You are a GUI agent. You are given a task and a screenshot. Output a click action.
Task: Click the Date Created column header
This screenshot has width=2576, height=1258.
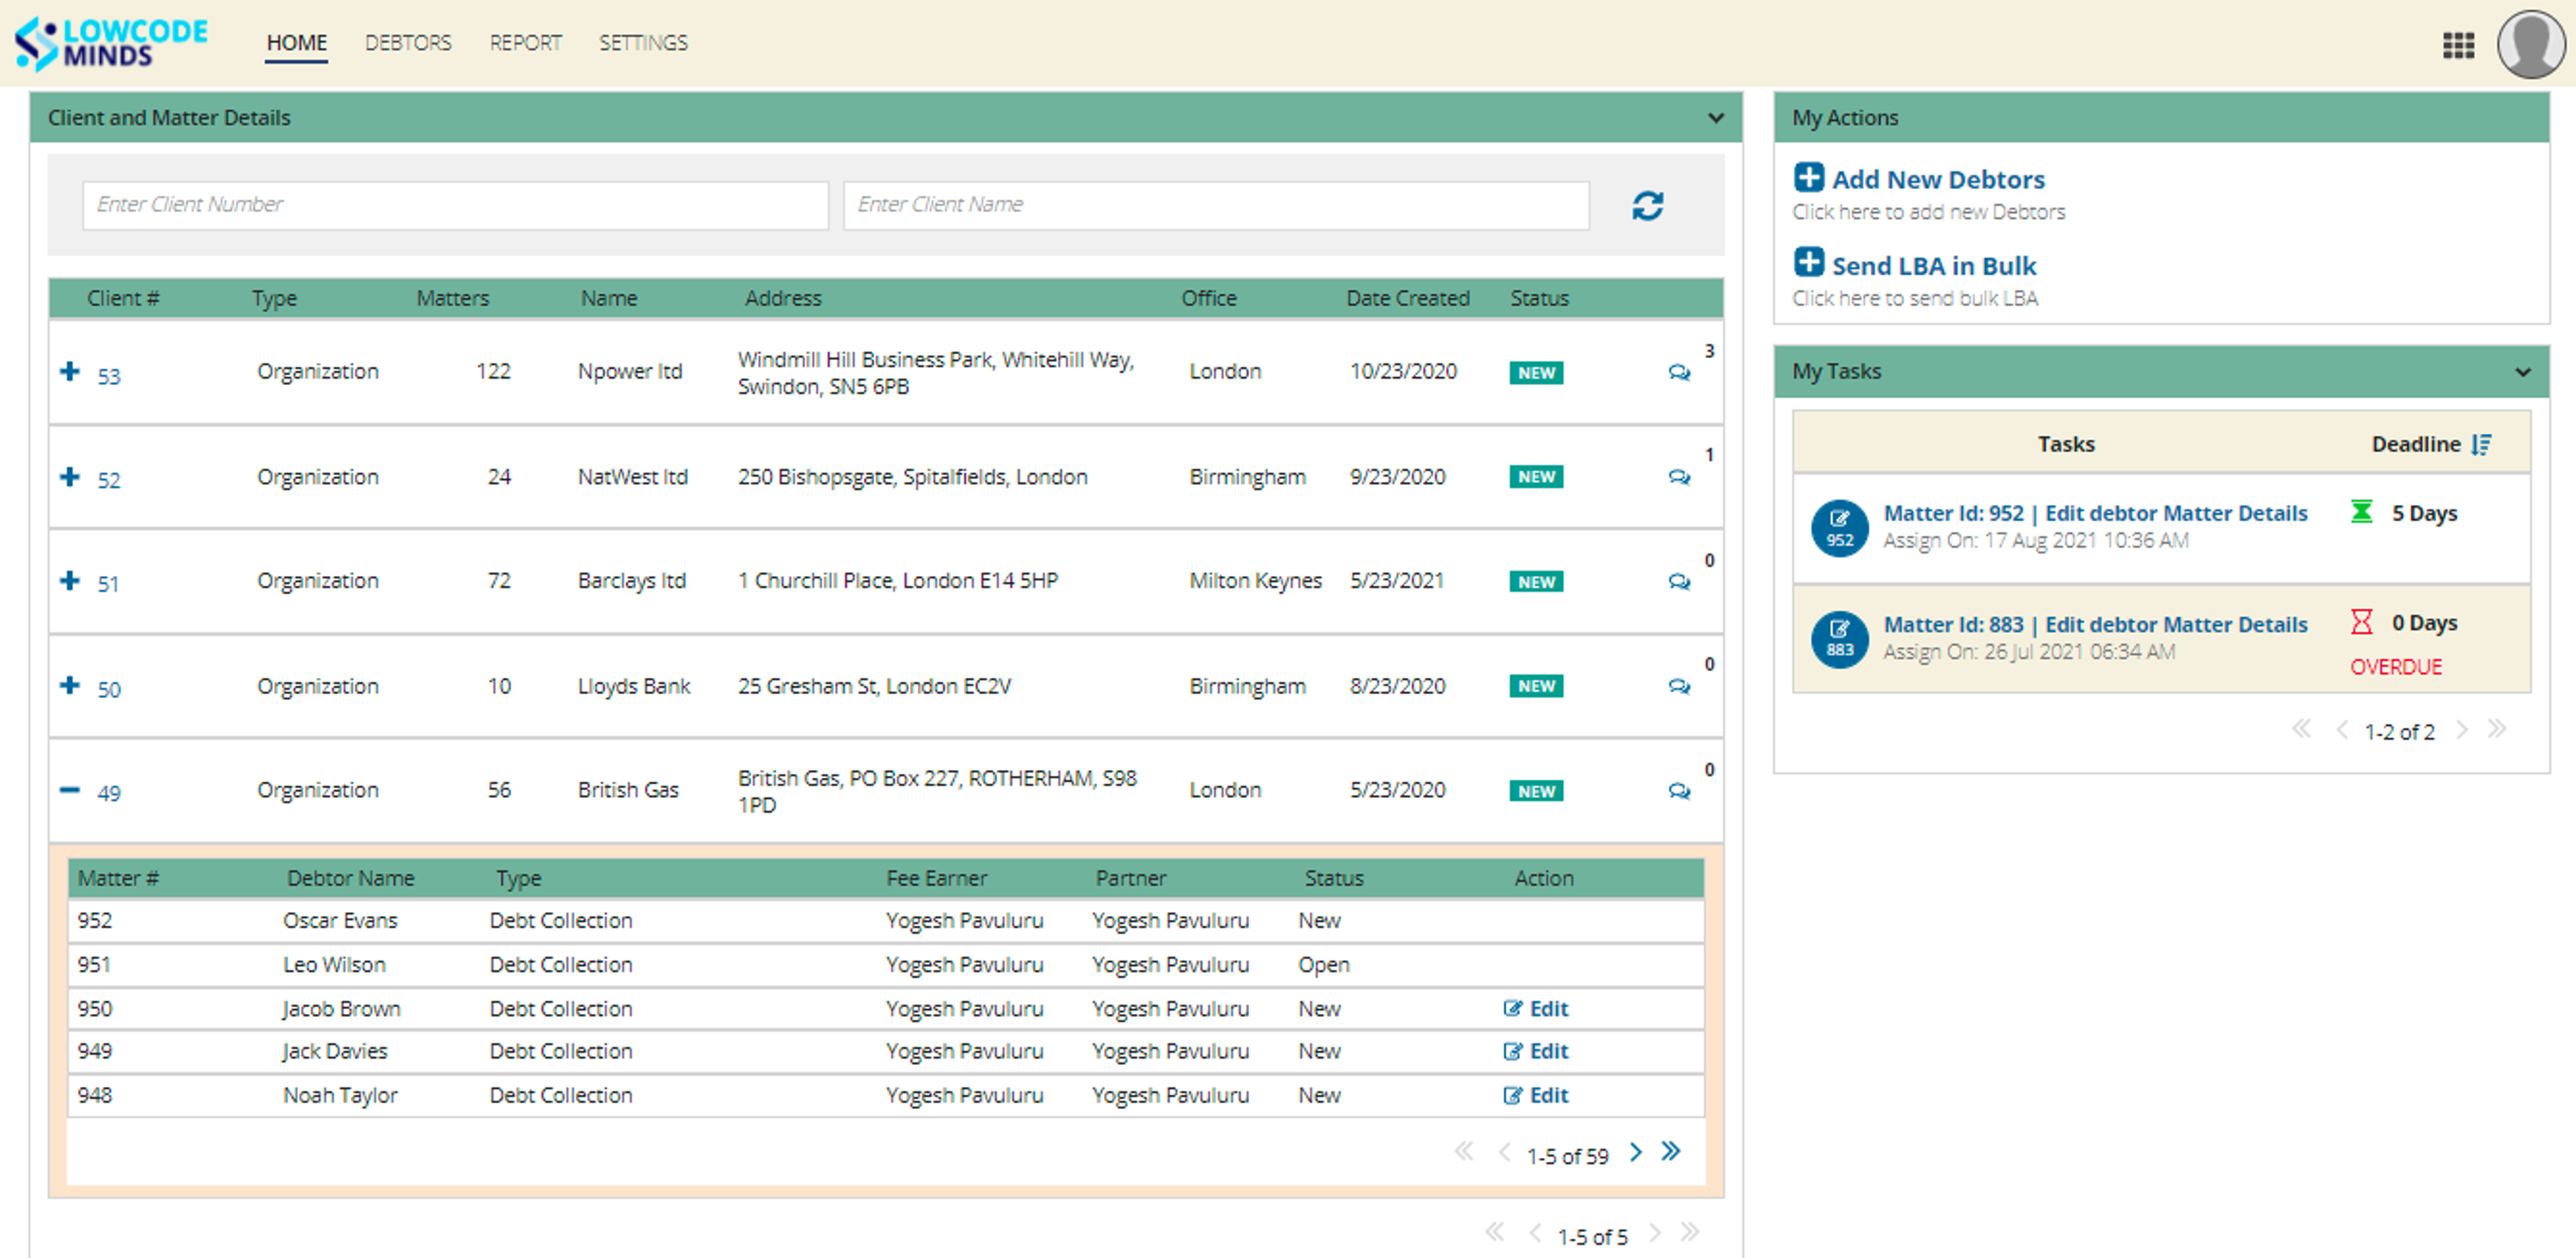pyautogui.click(x=1408, y=298)
